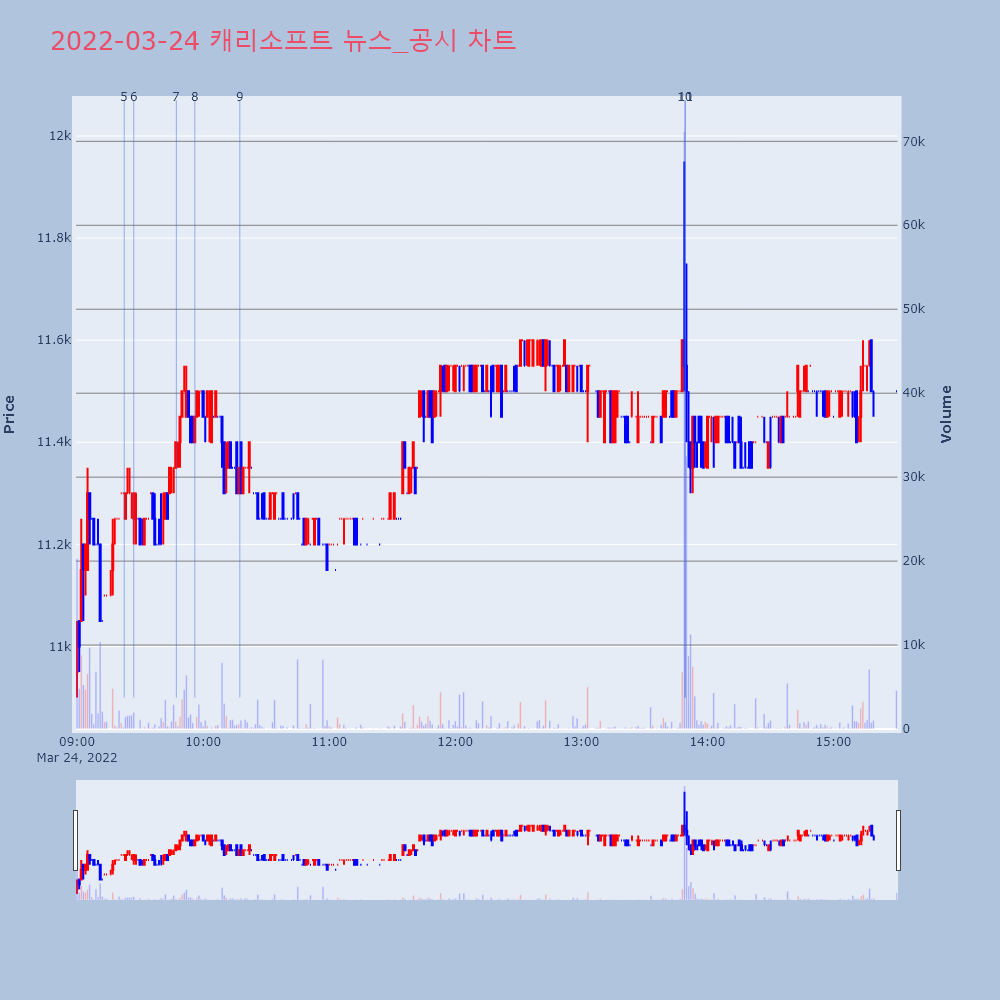This screenshot has height=1000, width=1000.
Task: Click the Price axis title
Action: [9, 415]
